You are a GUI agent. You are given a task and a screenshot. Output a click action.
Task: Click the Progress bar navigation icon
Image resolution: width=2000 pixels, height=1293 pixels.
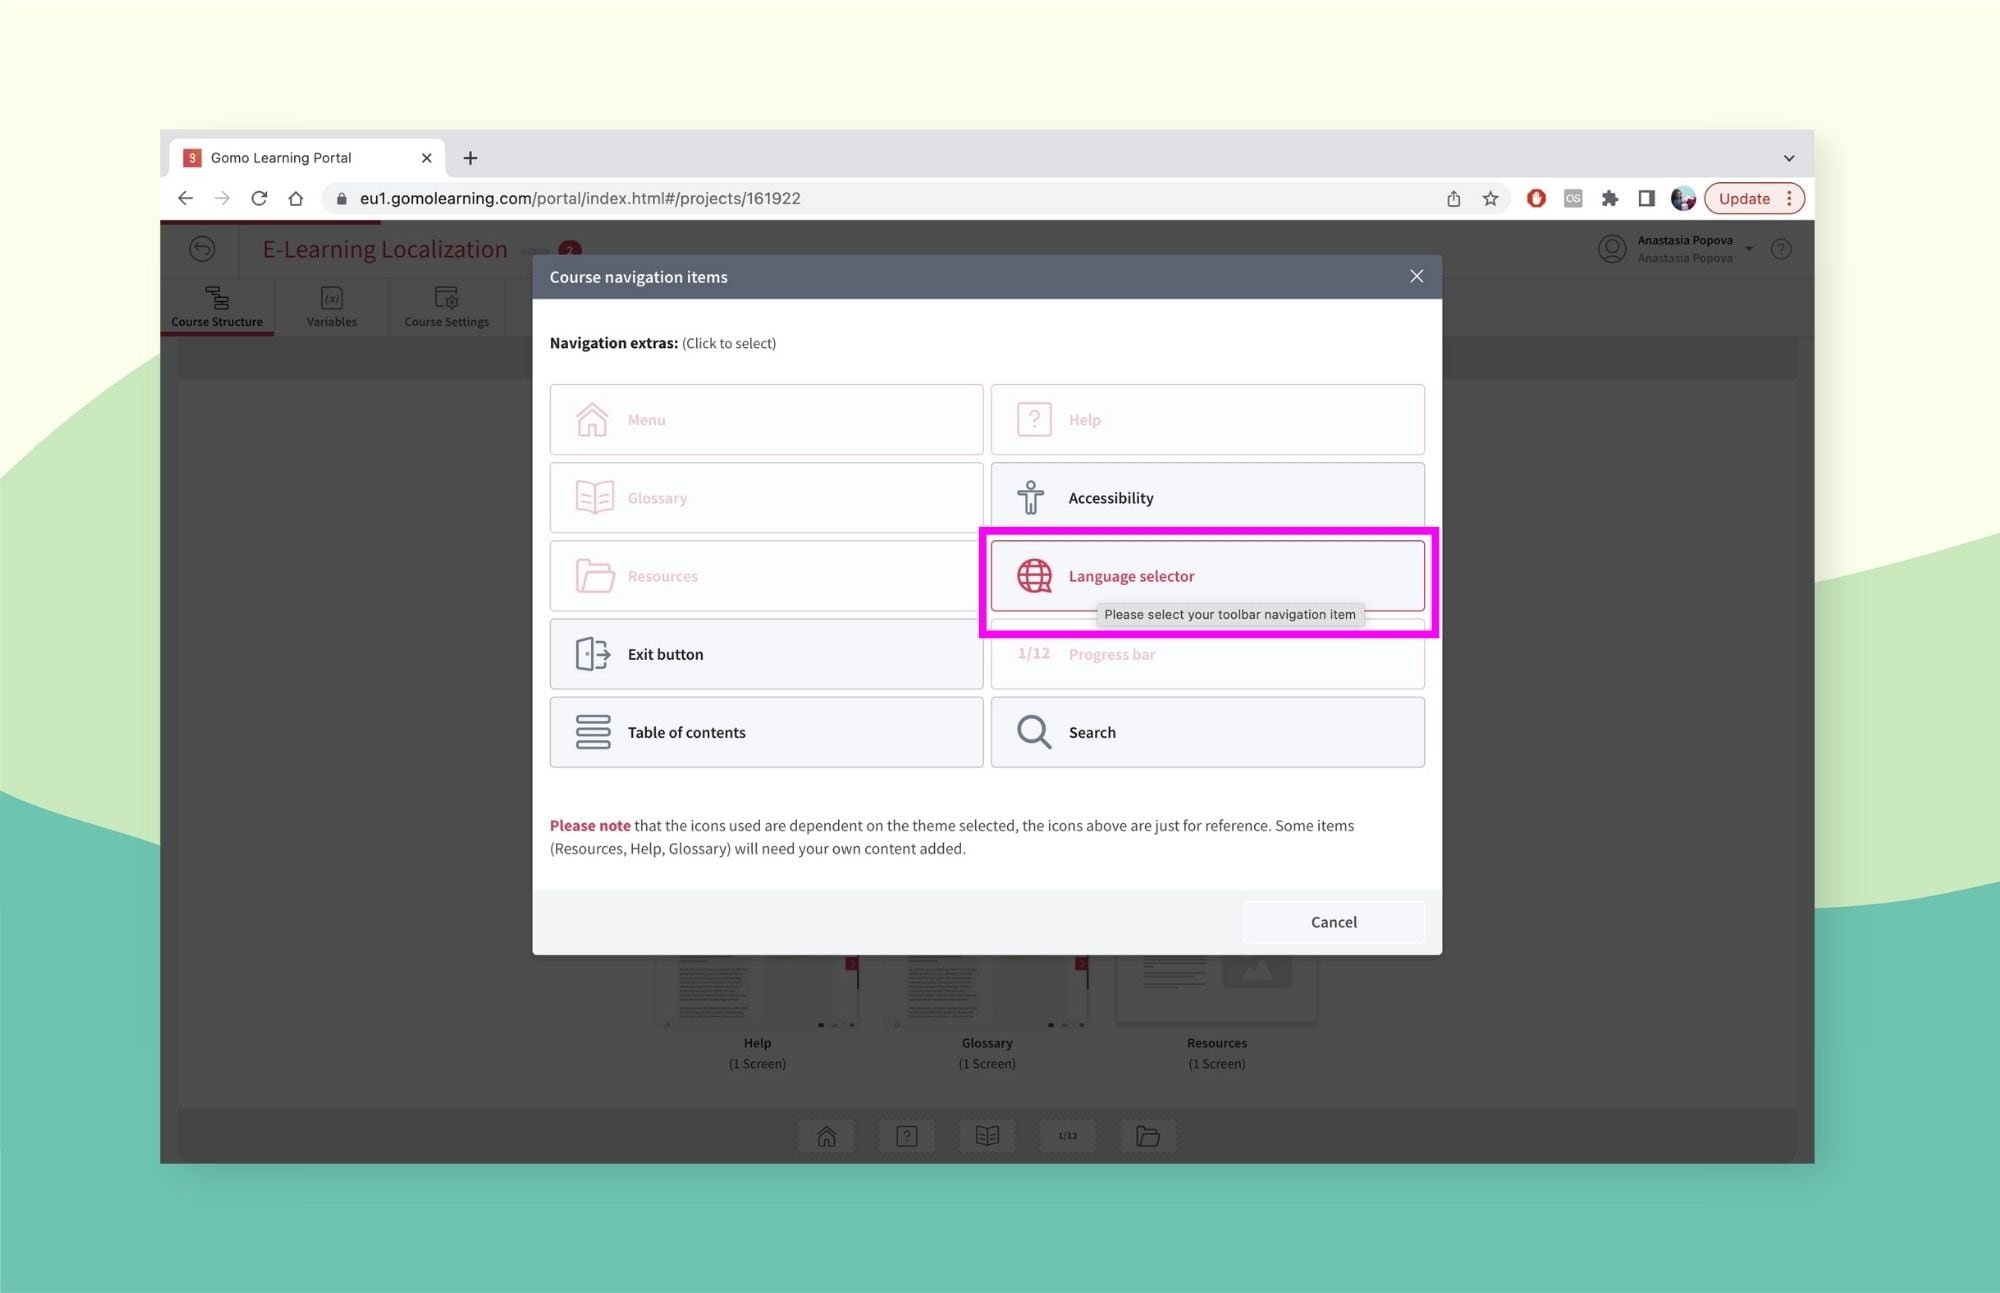pos(1034,653)
